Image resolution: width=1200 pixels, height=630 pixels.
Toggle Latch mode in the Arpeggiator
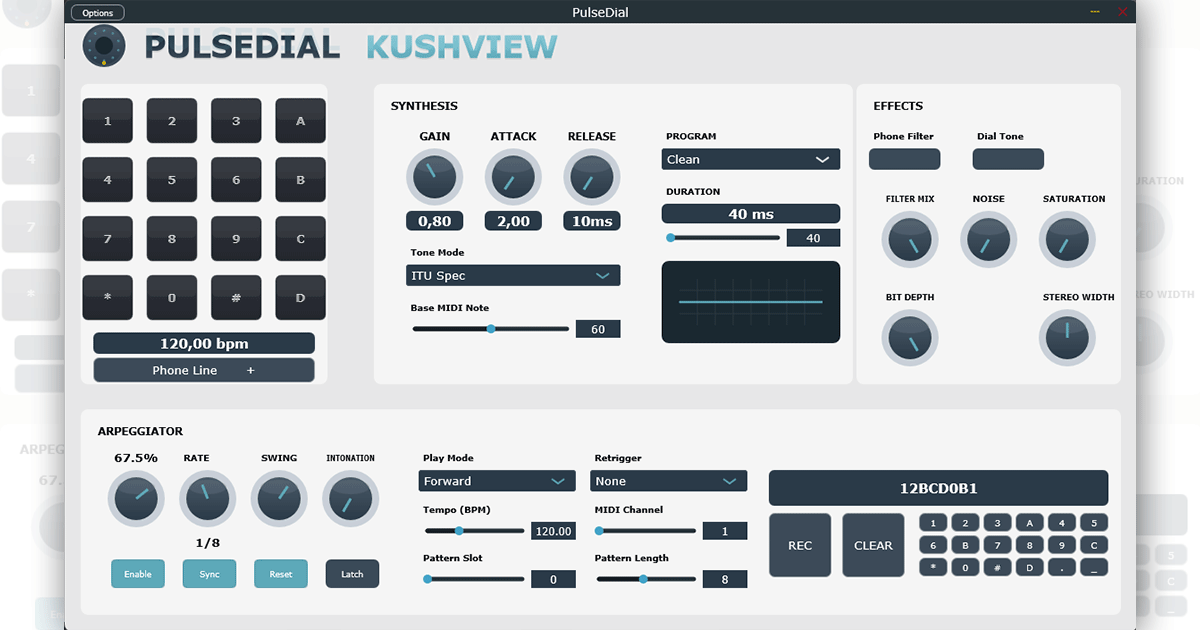351,573
